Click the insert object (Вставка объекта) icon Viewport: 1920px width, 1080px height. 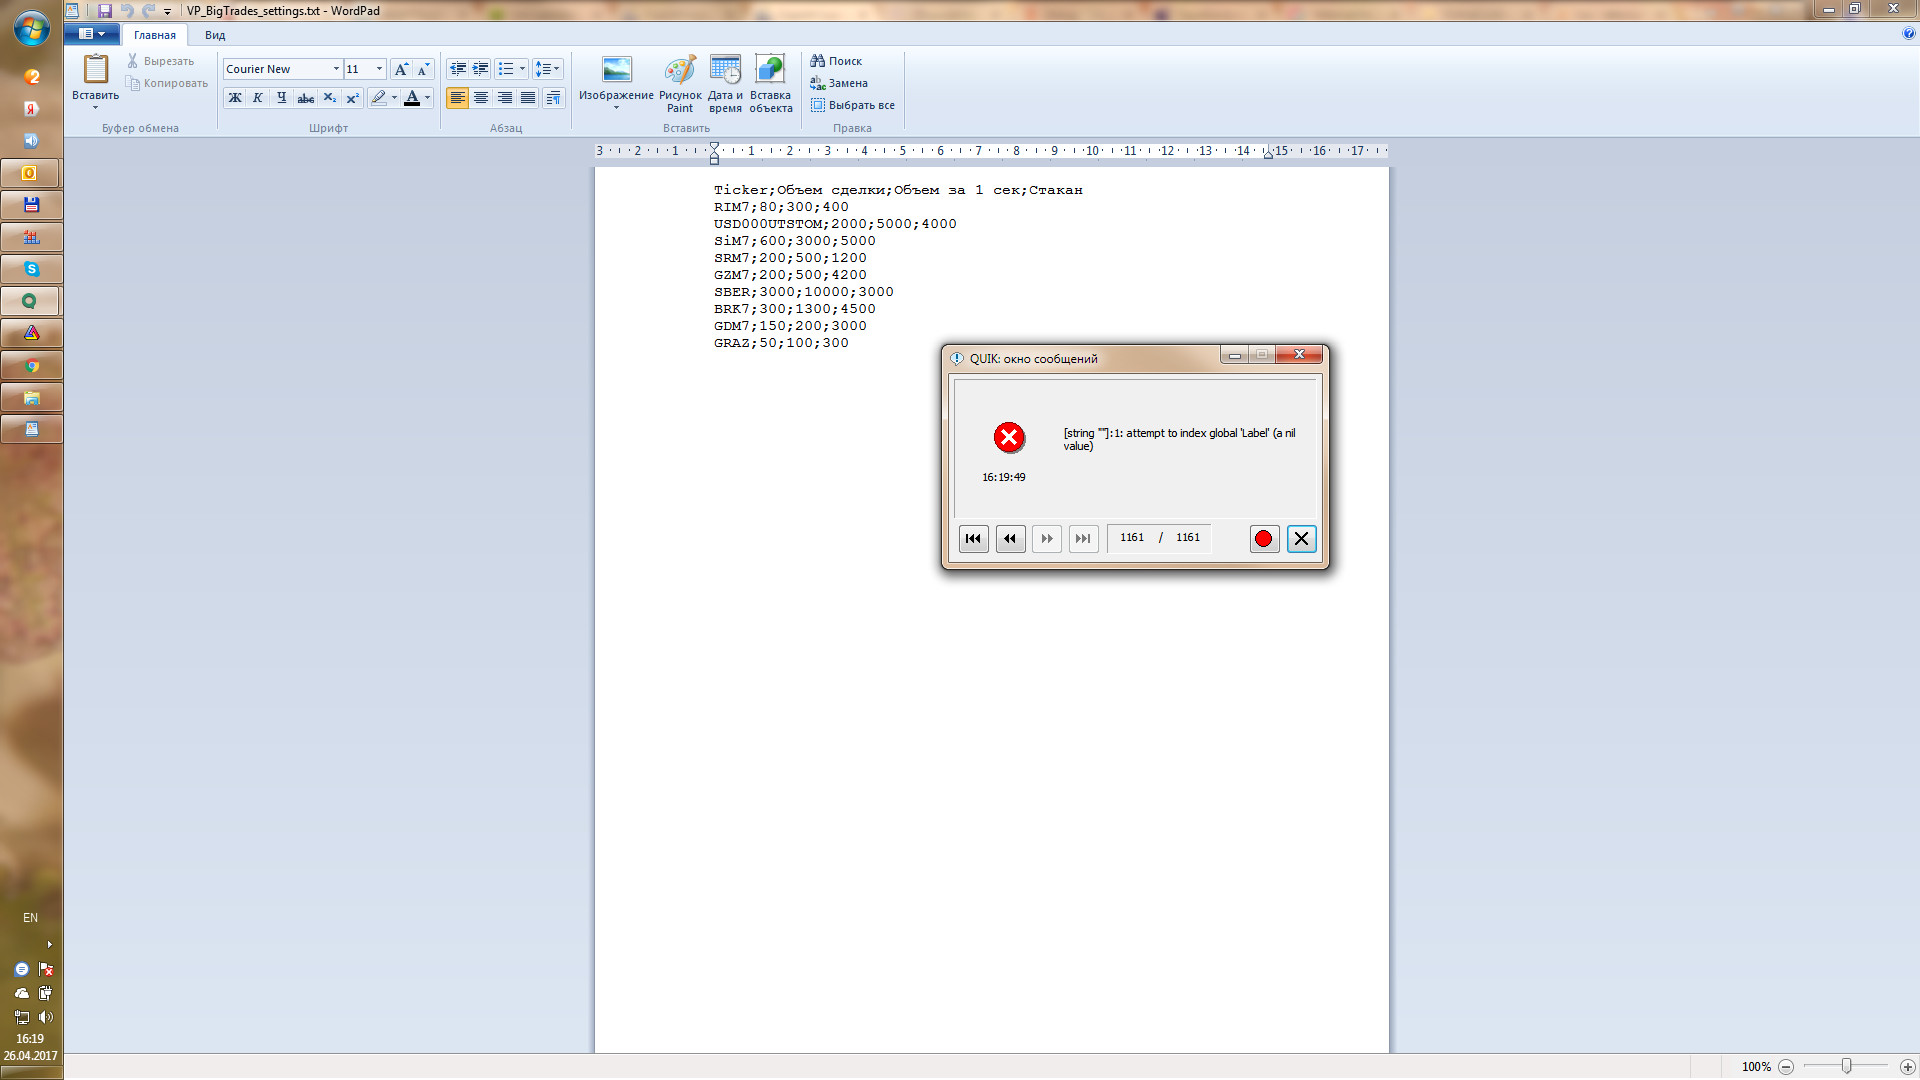[770, 82]
